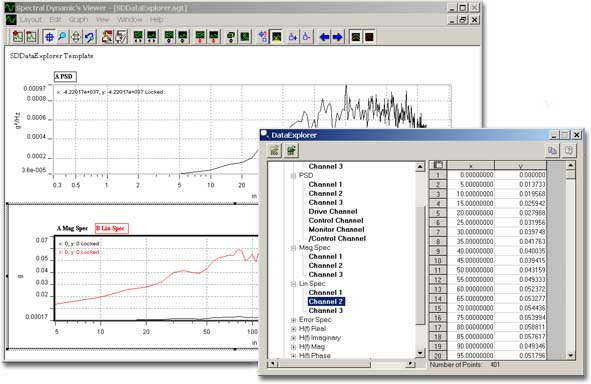
Task: Click the help icon in DataExplorer
Action: tap(568, 150)
